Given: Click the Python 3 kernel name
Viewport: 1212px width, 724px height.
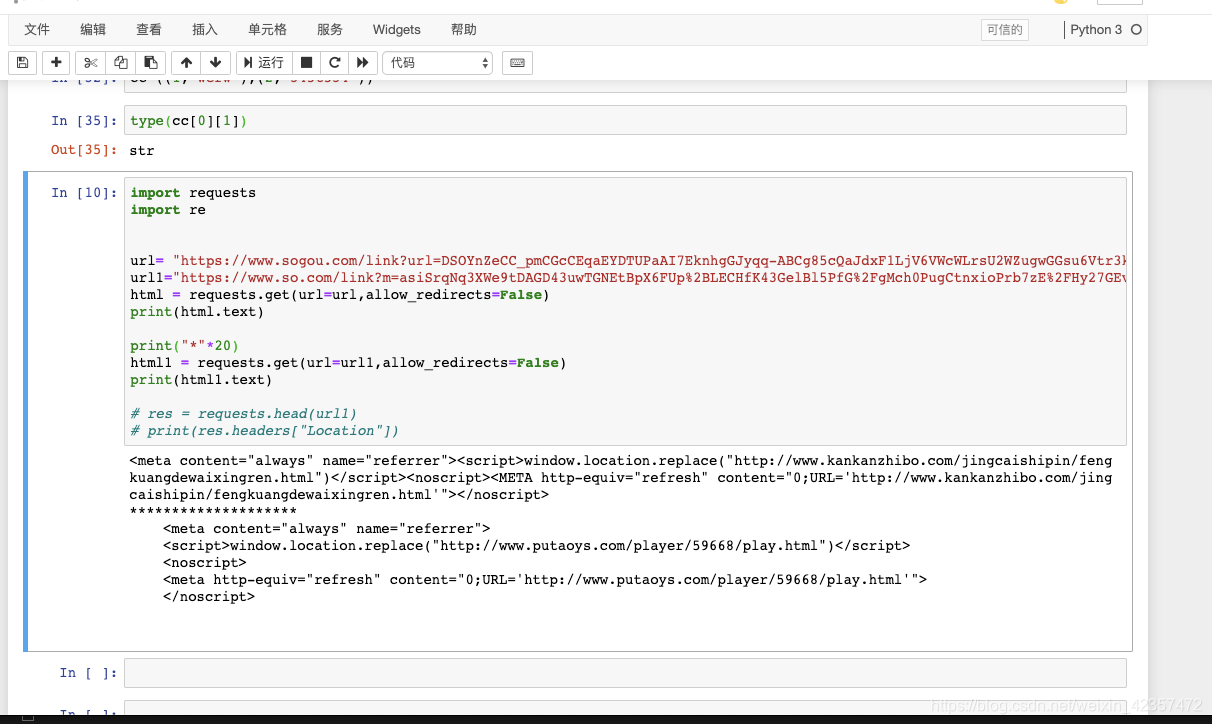Looking at the screenshot, I should [x=1096, y=30].
